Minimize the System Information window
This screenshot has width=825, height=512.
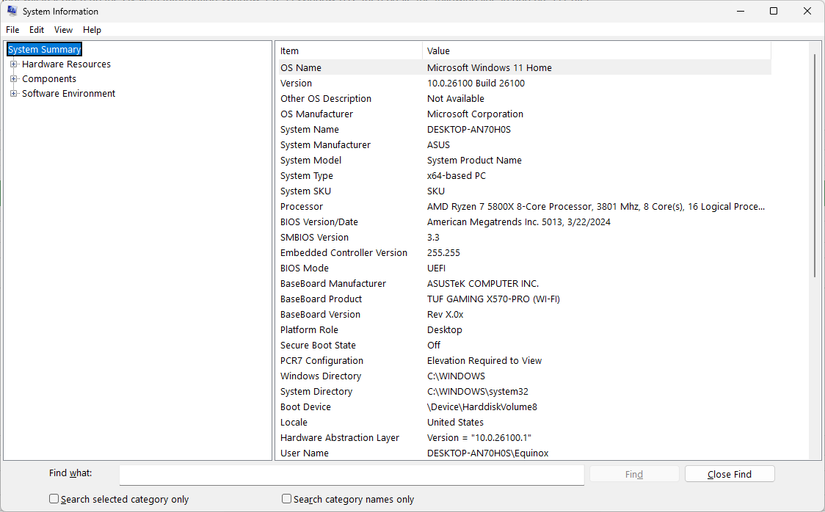(740, 11)
